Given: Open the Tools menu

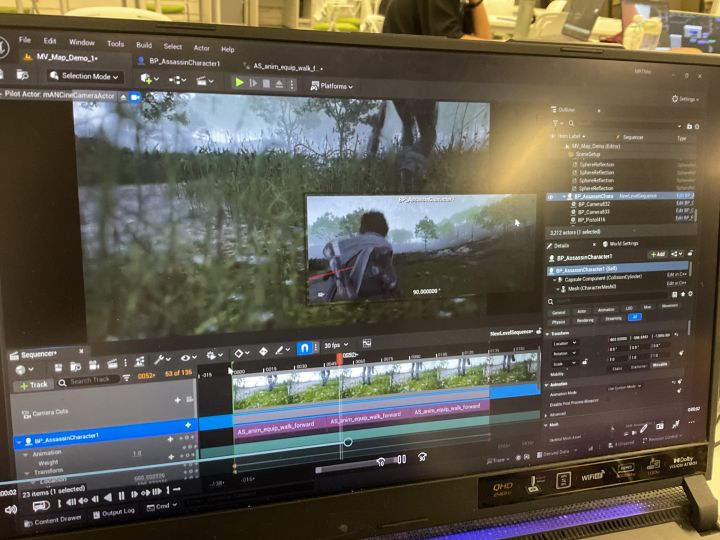Looking at the screenshot, I should coord(115,44).
